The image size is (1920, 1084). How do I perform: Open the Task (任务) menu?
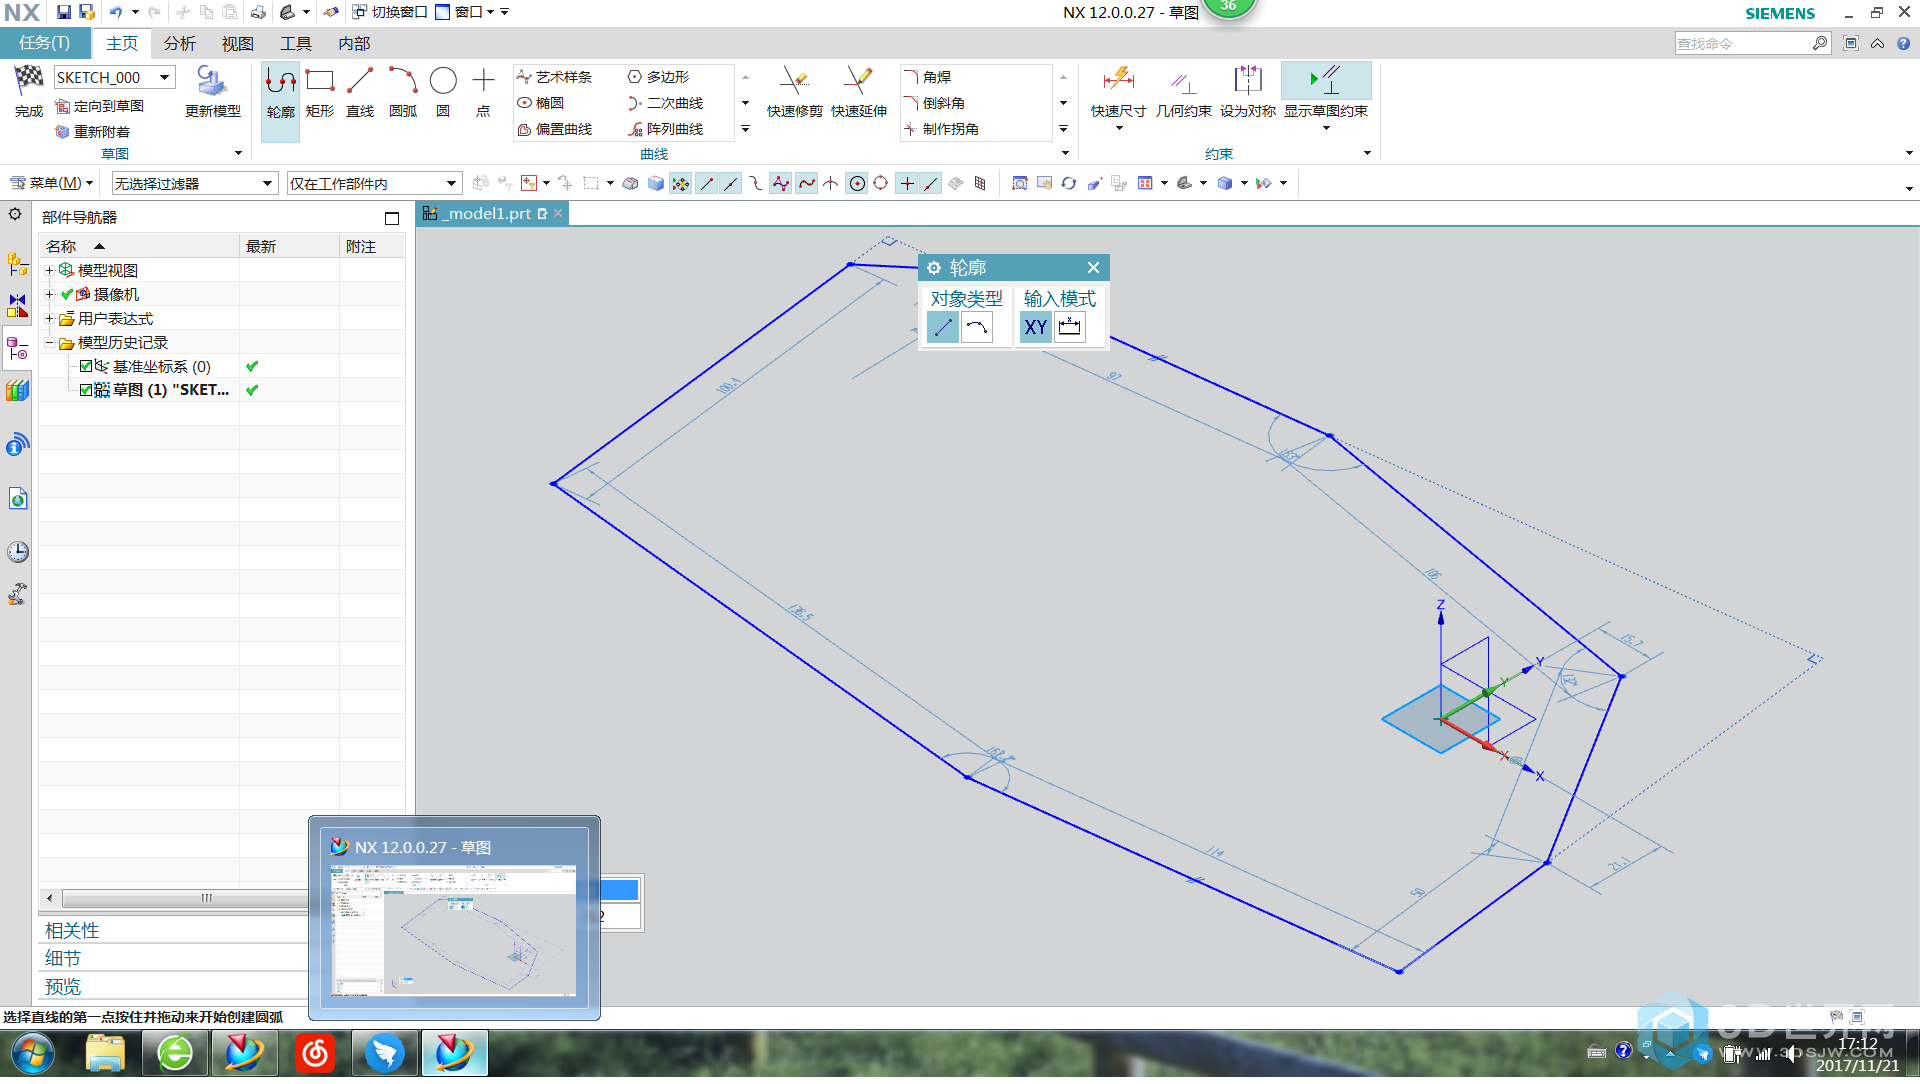[x=45, y=43]
